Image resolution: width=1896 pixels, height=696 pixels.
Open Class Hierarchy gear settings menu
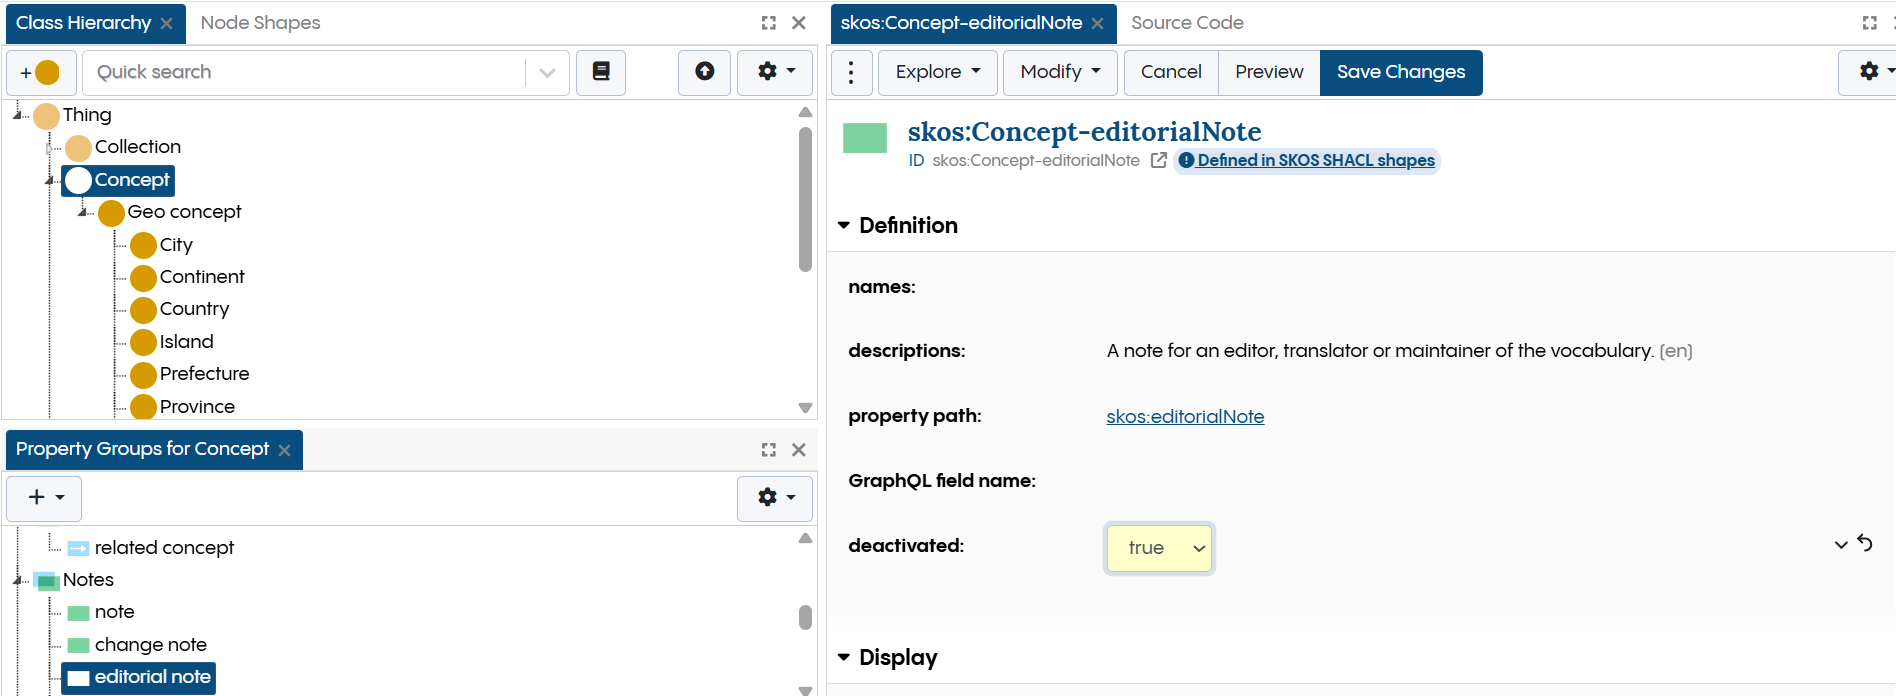[x=775, y=72]
